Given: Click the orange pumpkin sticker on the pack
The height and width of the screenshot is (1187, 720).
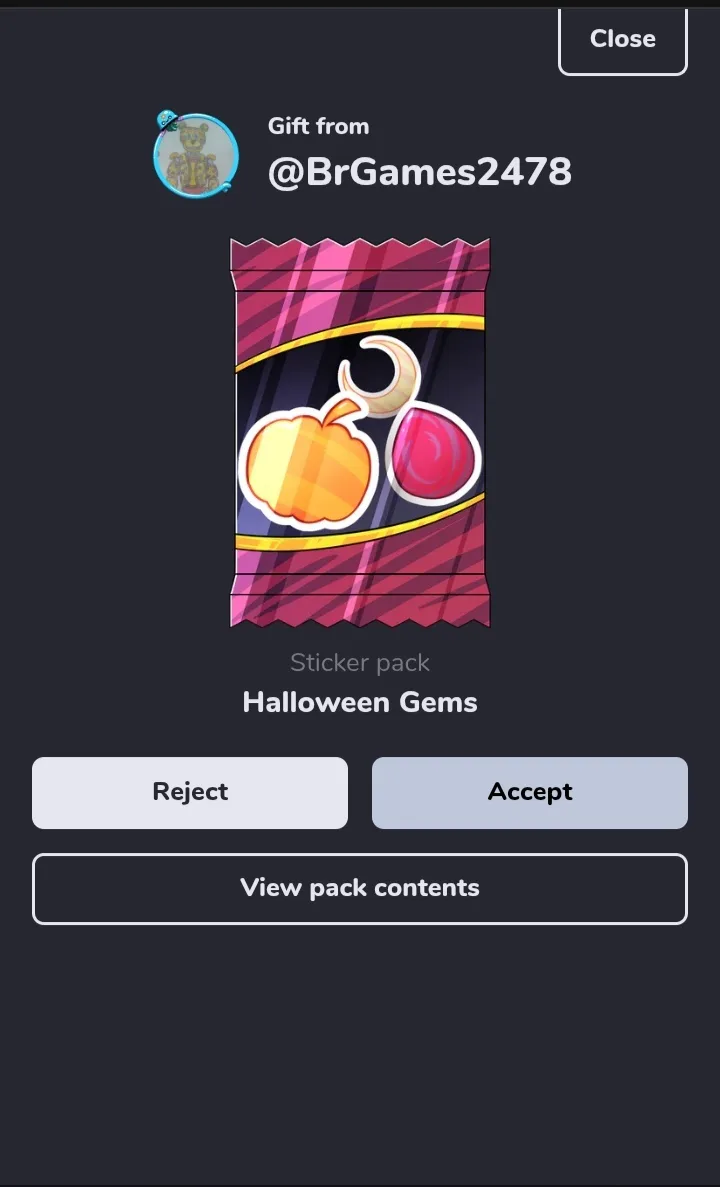Looking at the screenshot, I should tap(297, 465).
